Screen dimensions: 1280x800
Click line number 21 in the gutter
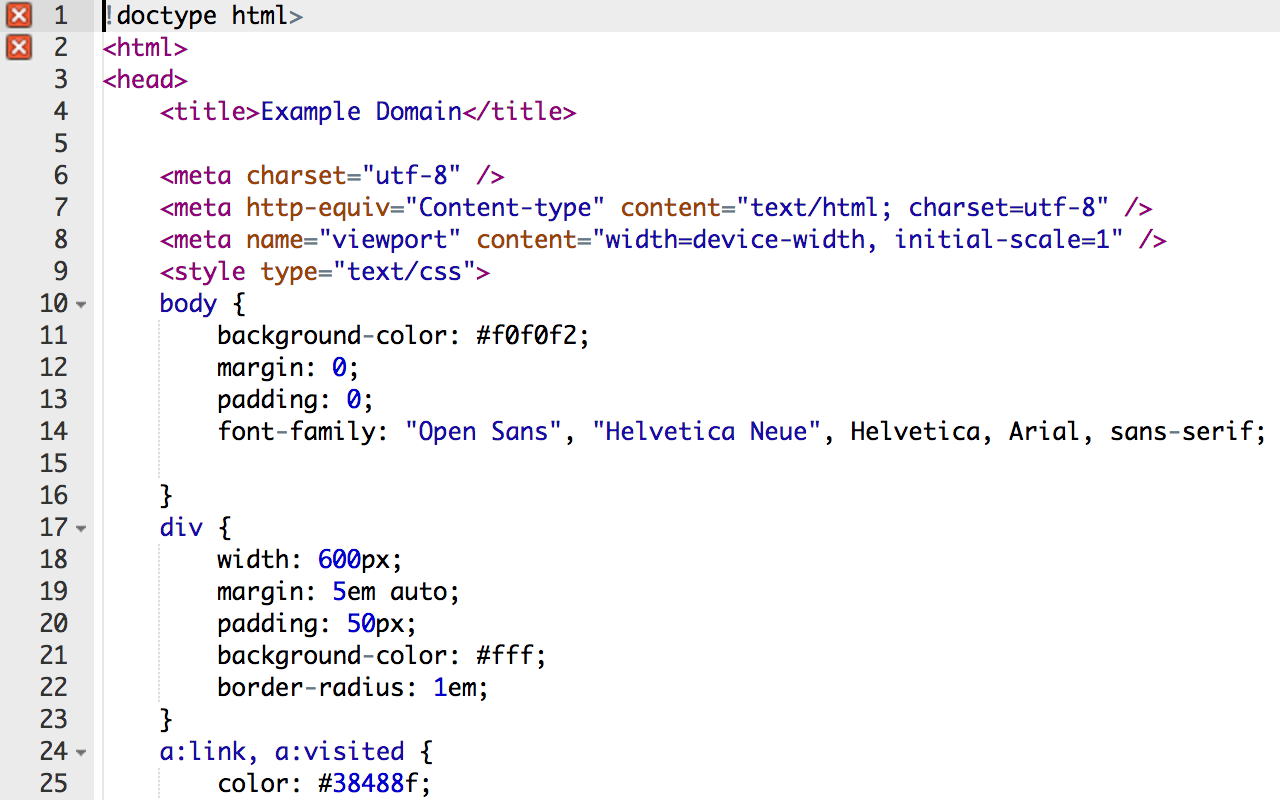pyautogui.click(x=54, y=655)
